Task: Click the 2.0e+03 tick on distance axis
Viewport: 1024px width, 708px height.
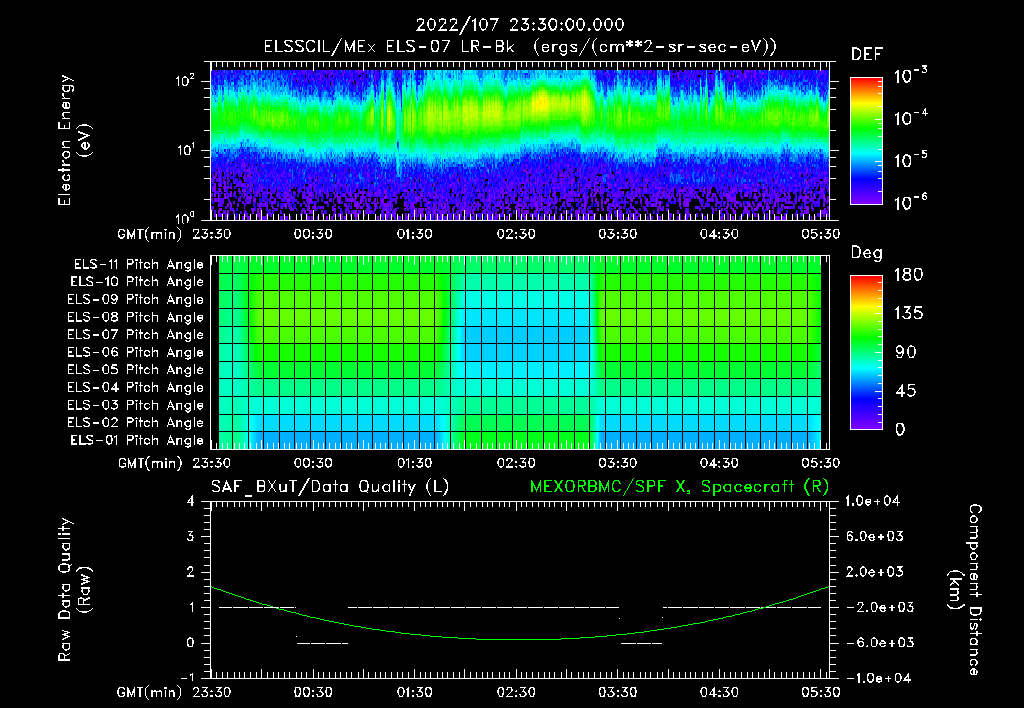Action: coord(875,571)
